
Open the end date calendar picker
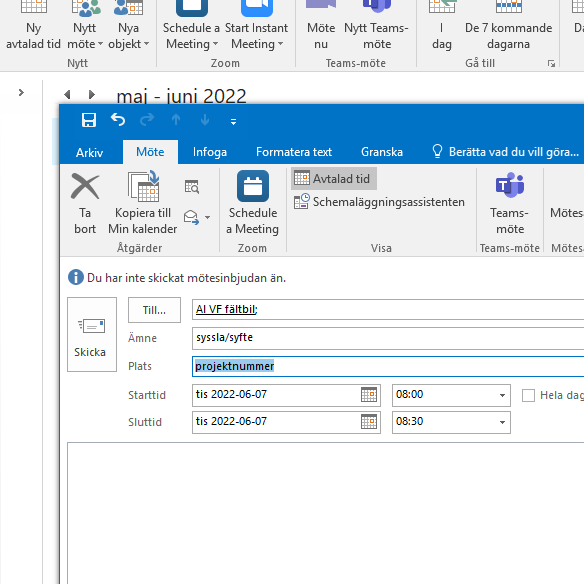tap(369, 422)
